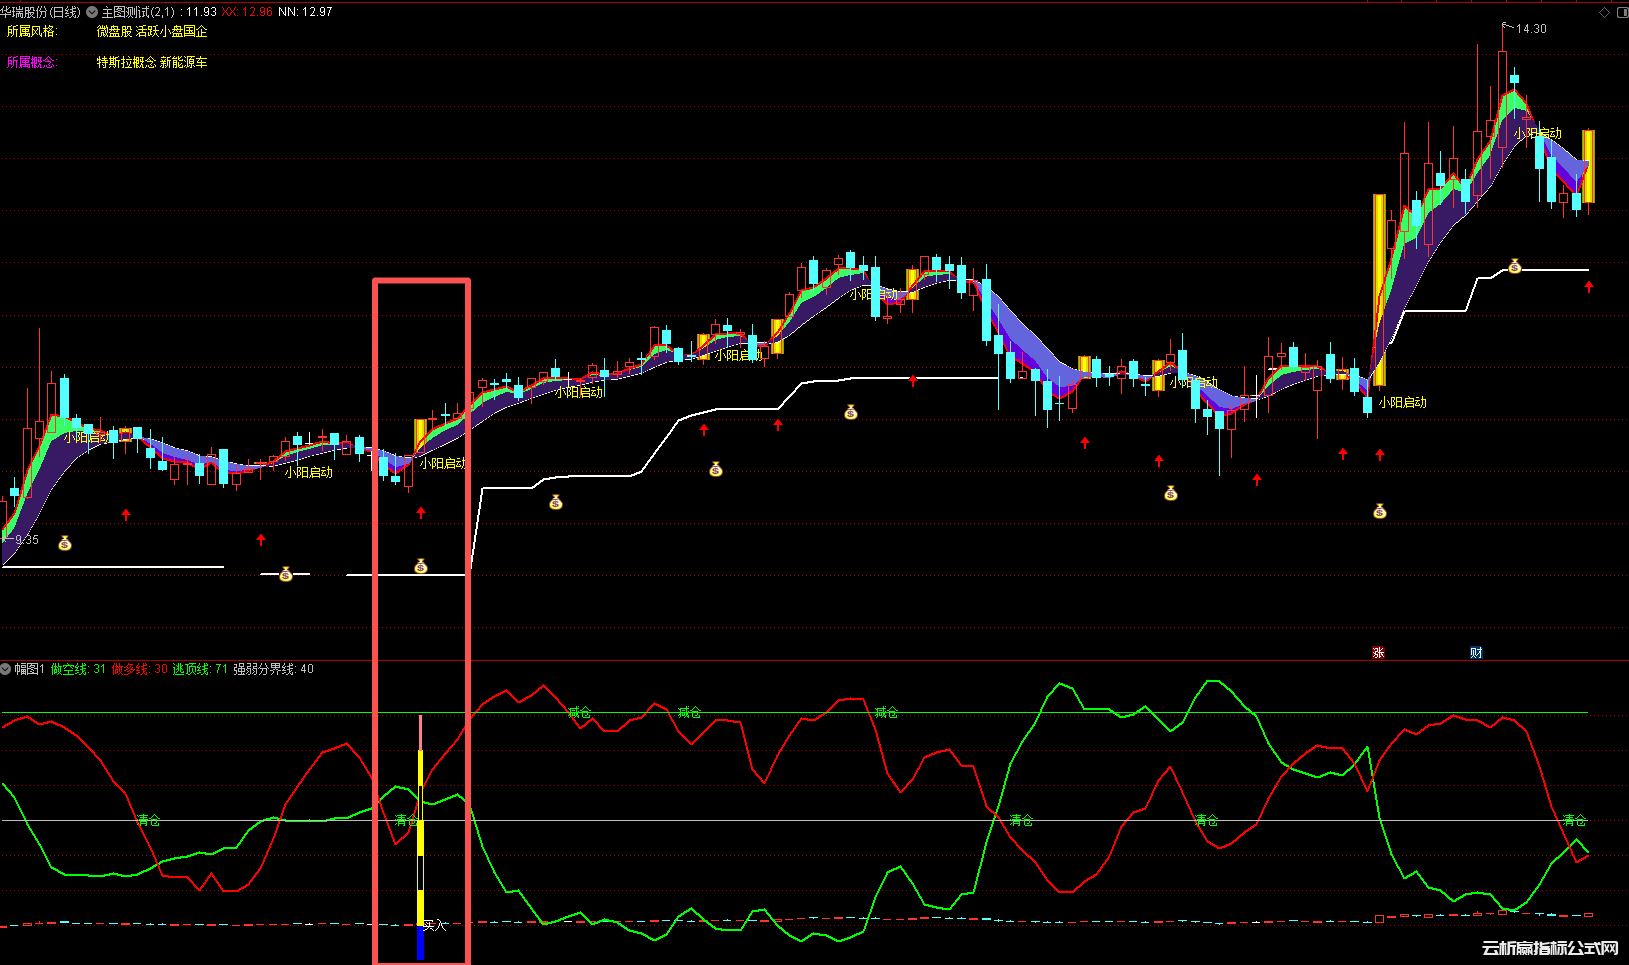This screenshot has height=965, width=1629.
Task: Click the red 涨 marker icon
Action: click(x=1378, y=653)
